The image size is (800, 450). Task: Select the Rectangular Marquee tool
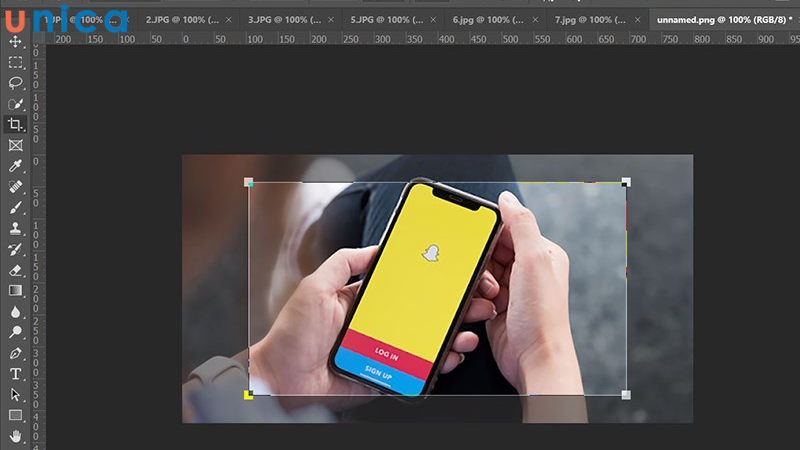(15, 62)
